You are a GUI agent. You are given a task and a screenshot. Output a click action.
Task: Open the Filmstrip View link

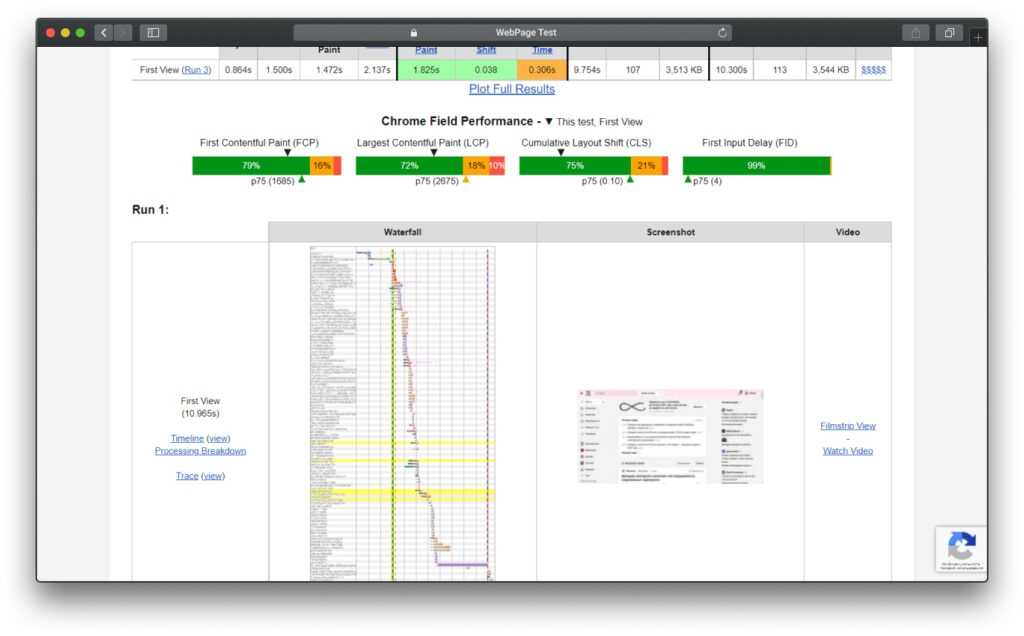[847, 426]
